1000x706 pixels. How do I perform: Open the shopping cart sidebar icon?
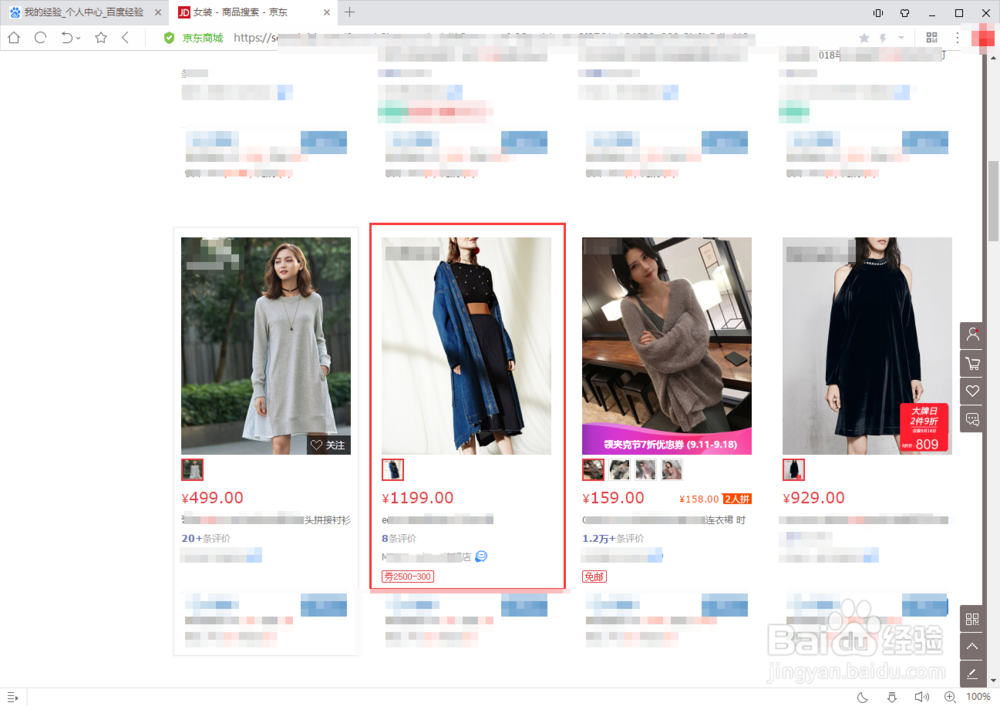point(972,364)
